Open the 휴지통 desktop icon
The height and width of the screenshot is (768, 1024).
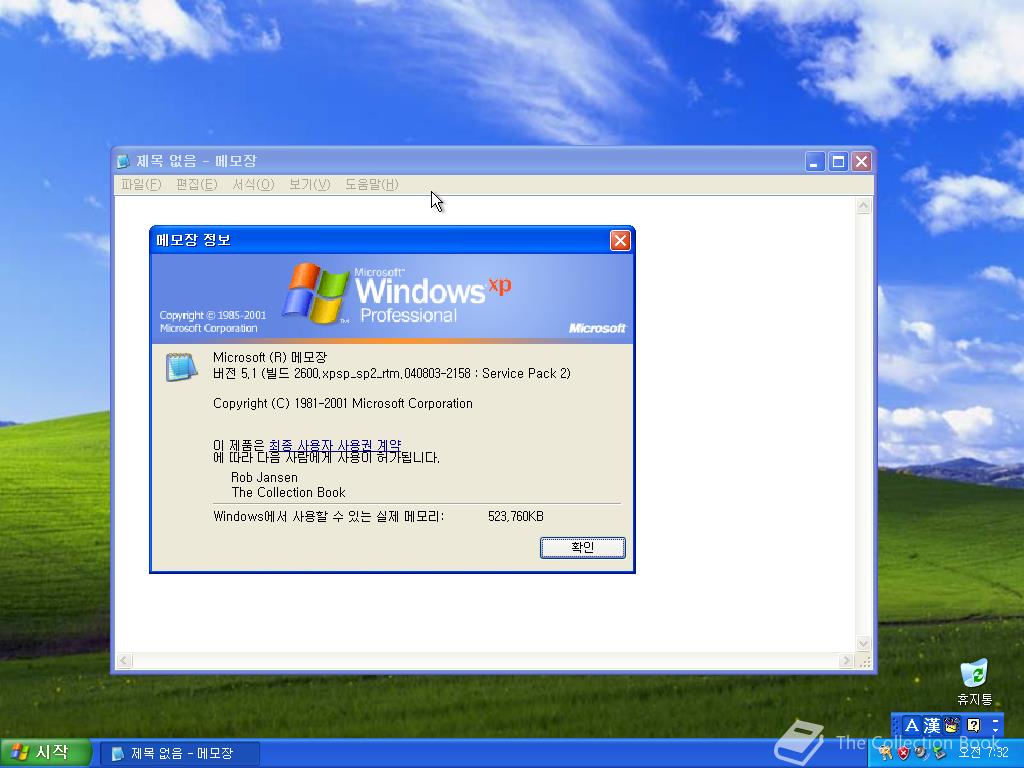click(x=974, y=682)
